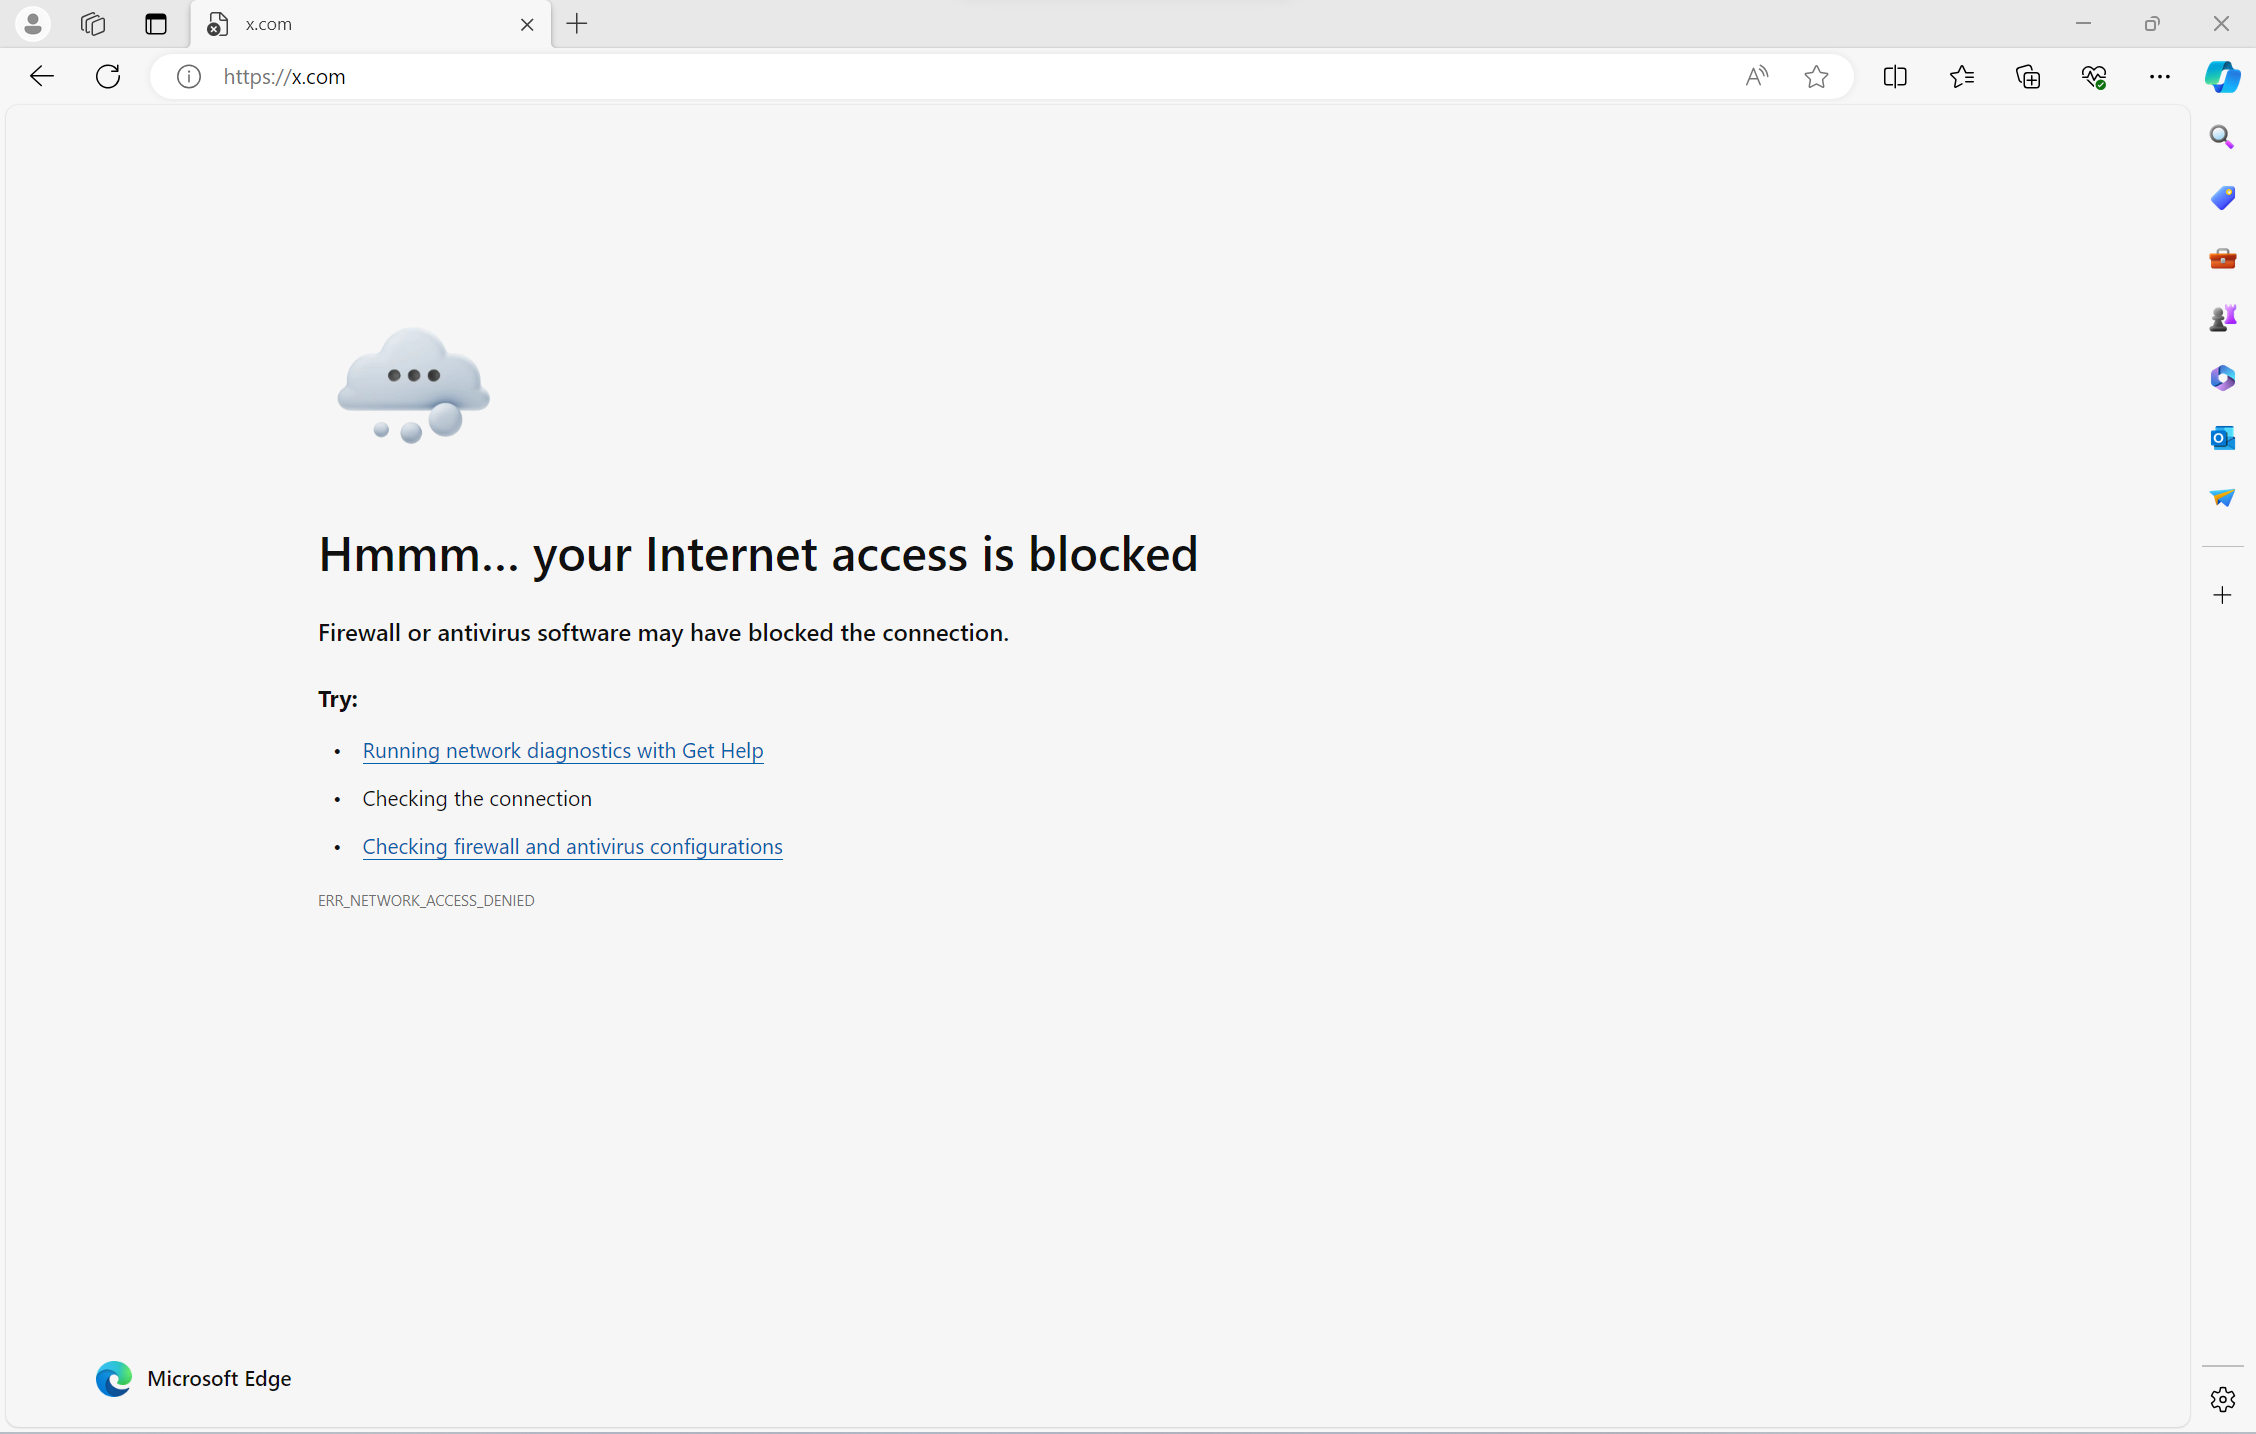The image size is (2256, 1434).
Task: Open the Shopping tag sidebar icon
Action: point(2222,198)
